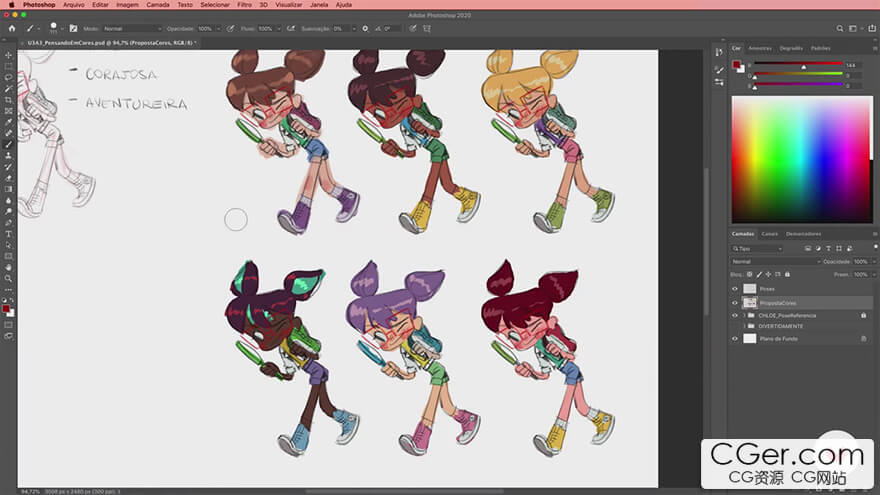Select the Path Selection tool

point(8,245)
